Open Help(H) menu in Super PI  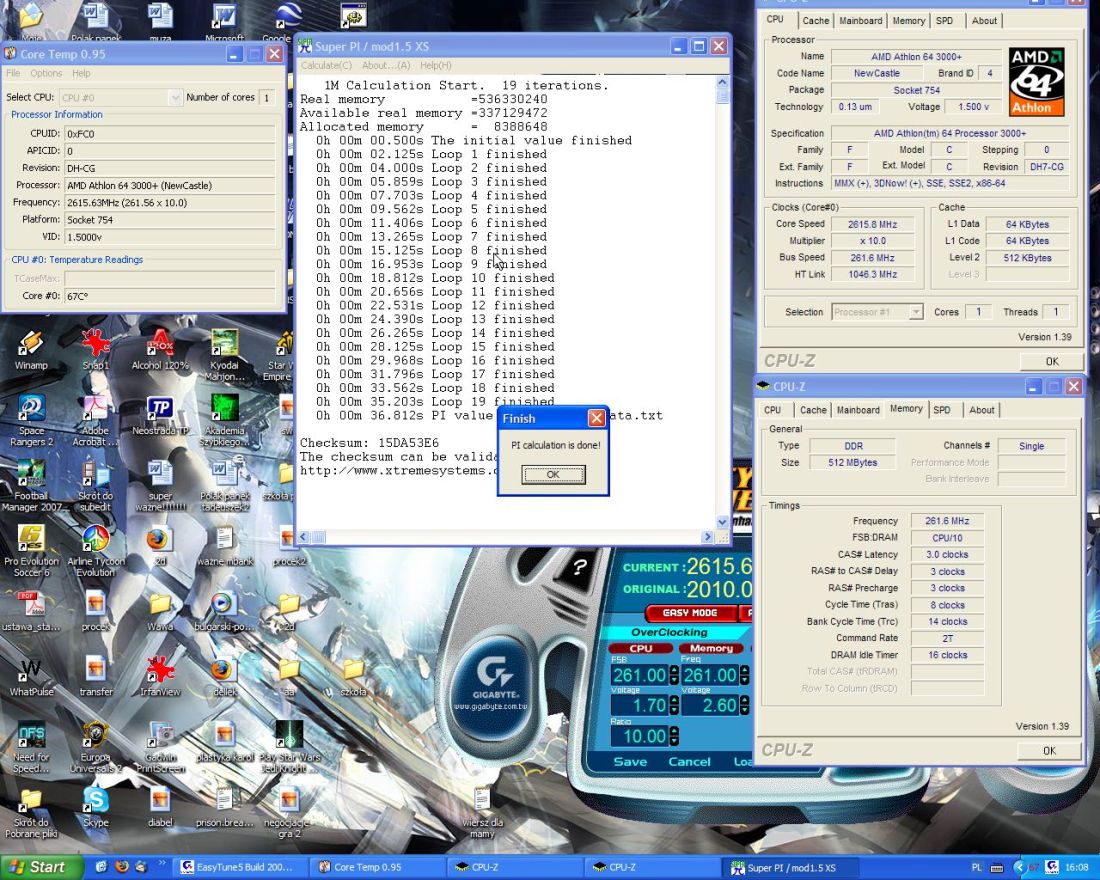click(436, 65)
